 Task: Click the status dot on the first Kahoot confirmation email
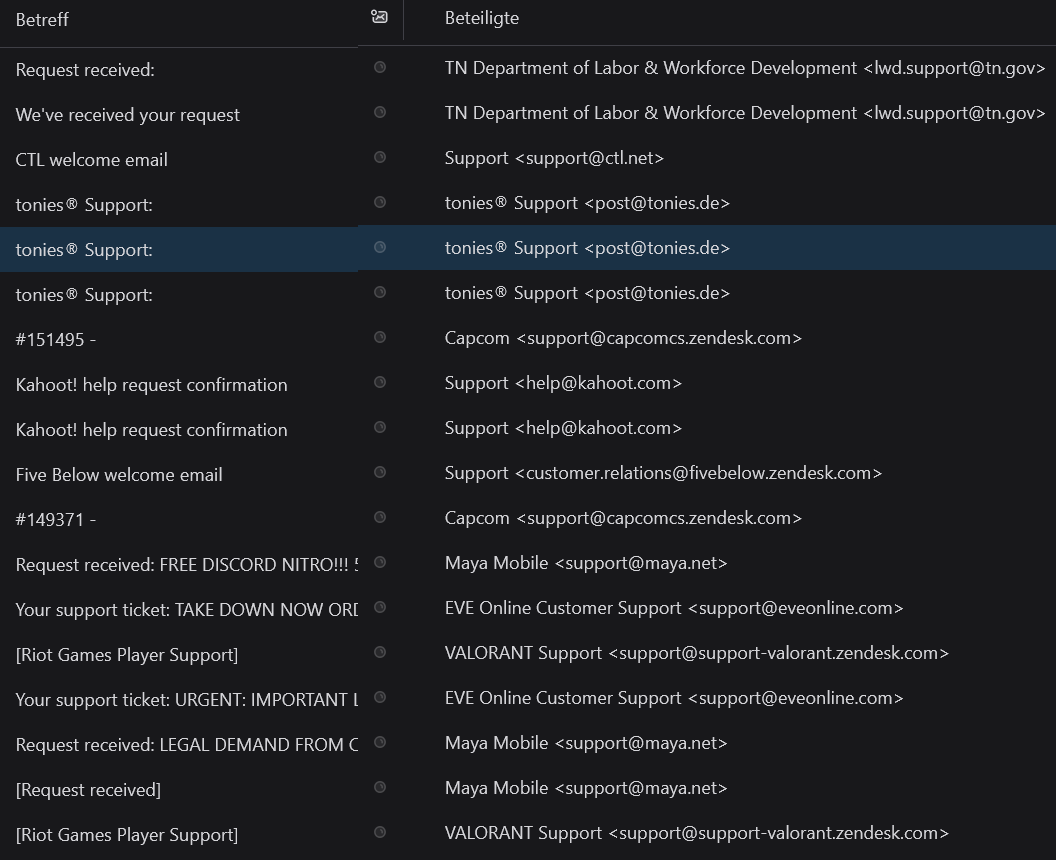(x=380, y=382)
